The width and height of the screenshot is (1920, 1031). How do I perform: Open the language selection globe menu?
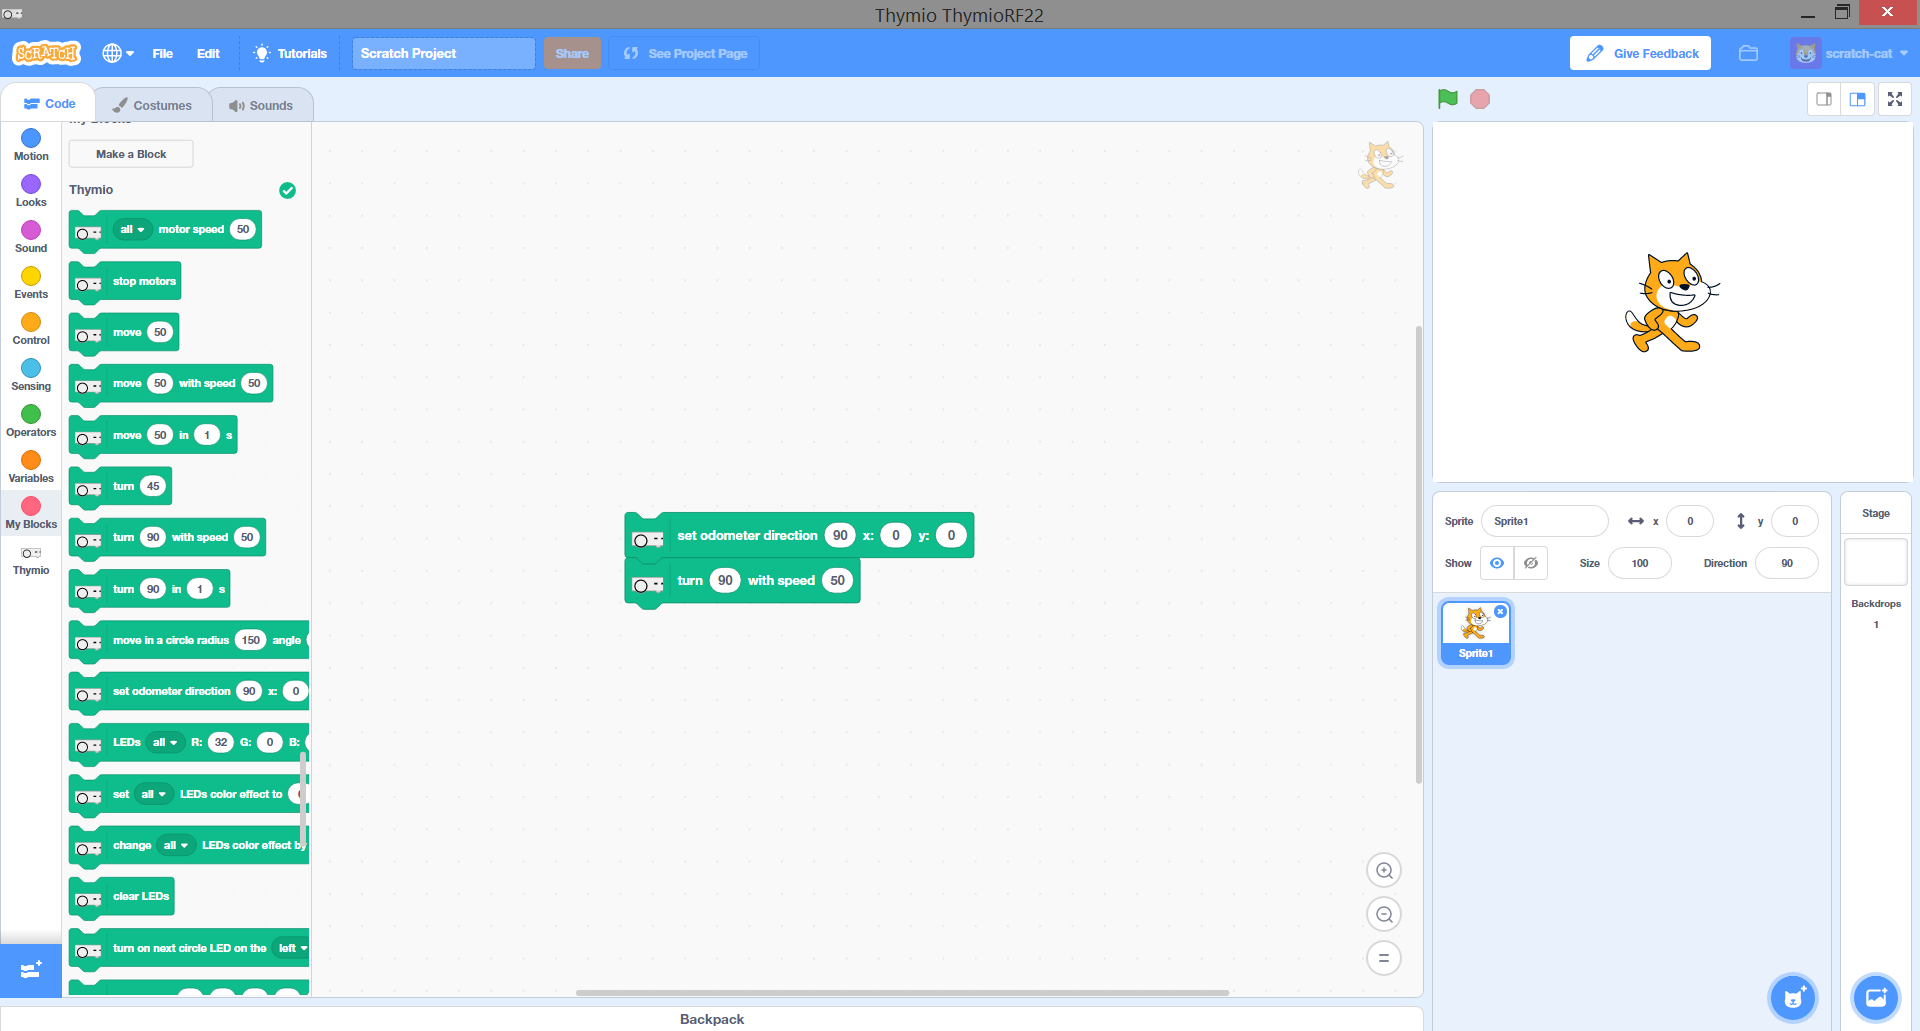[x=117, y=53]
